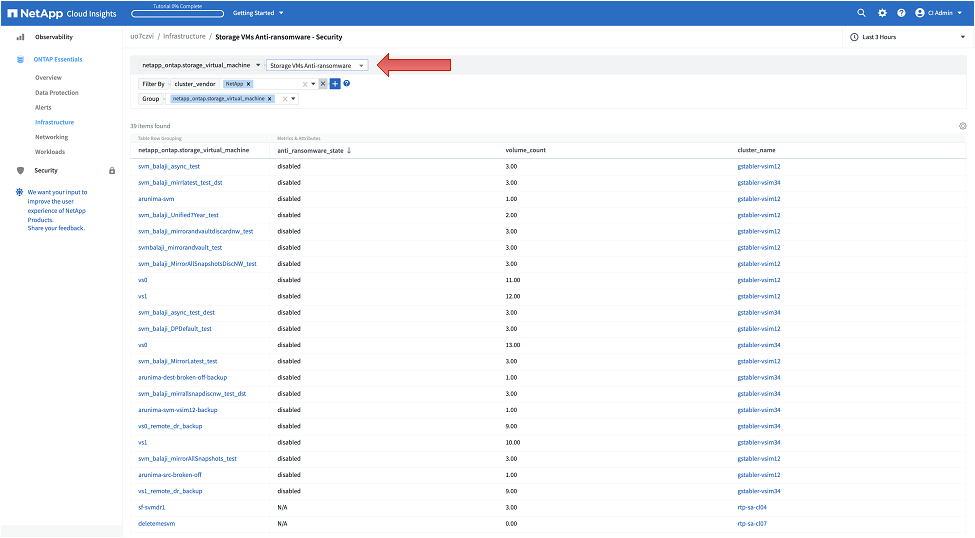Expand the Last 3 Hours time range
975x538 pixels.
pos(906,37)
